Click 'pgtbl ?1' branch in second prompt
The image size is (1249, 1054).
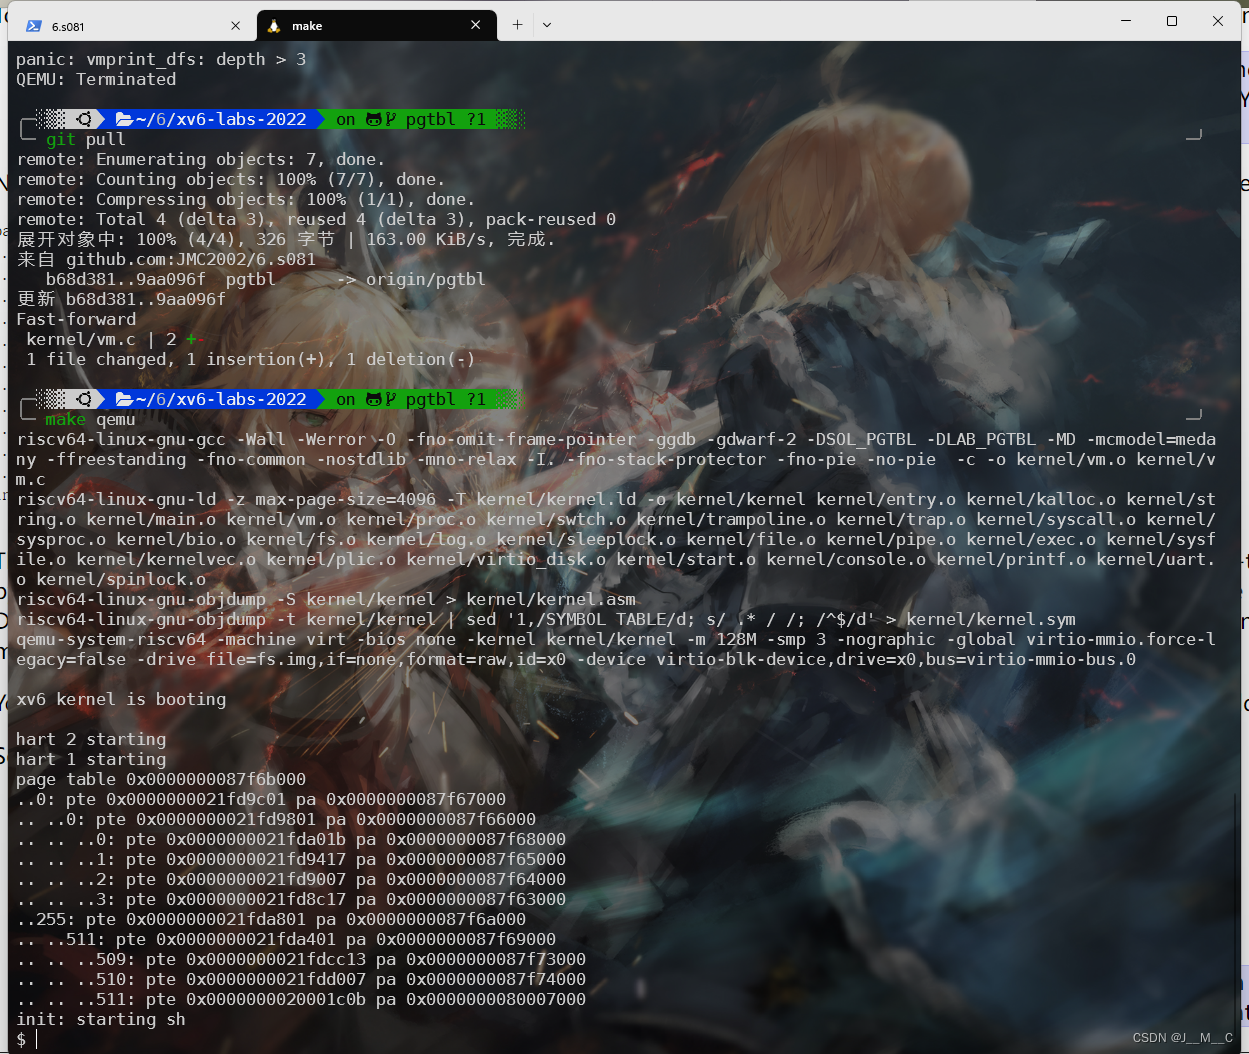pyautogui.click(x=446, y=399)
